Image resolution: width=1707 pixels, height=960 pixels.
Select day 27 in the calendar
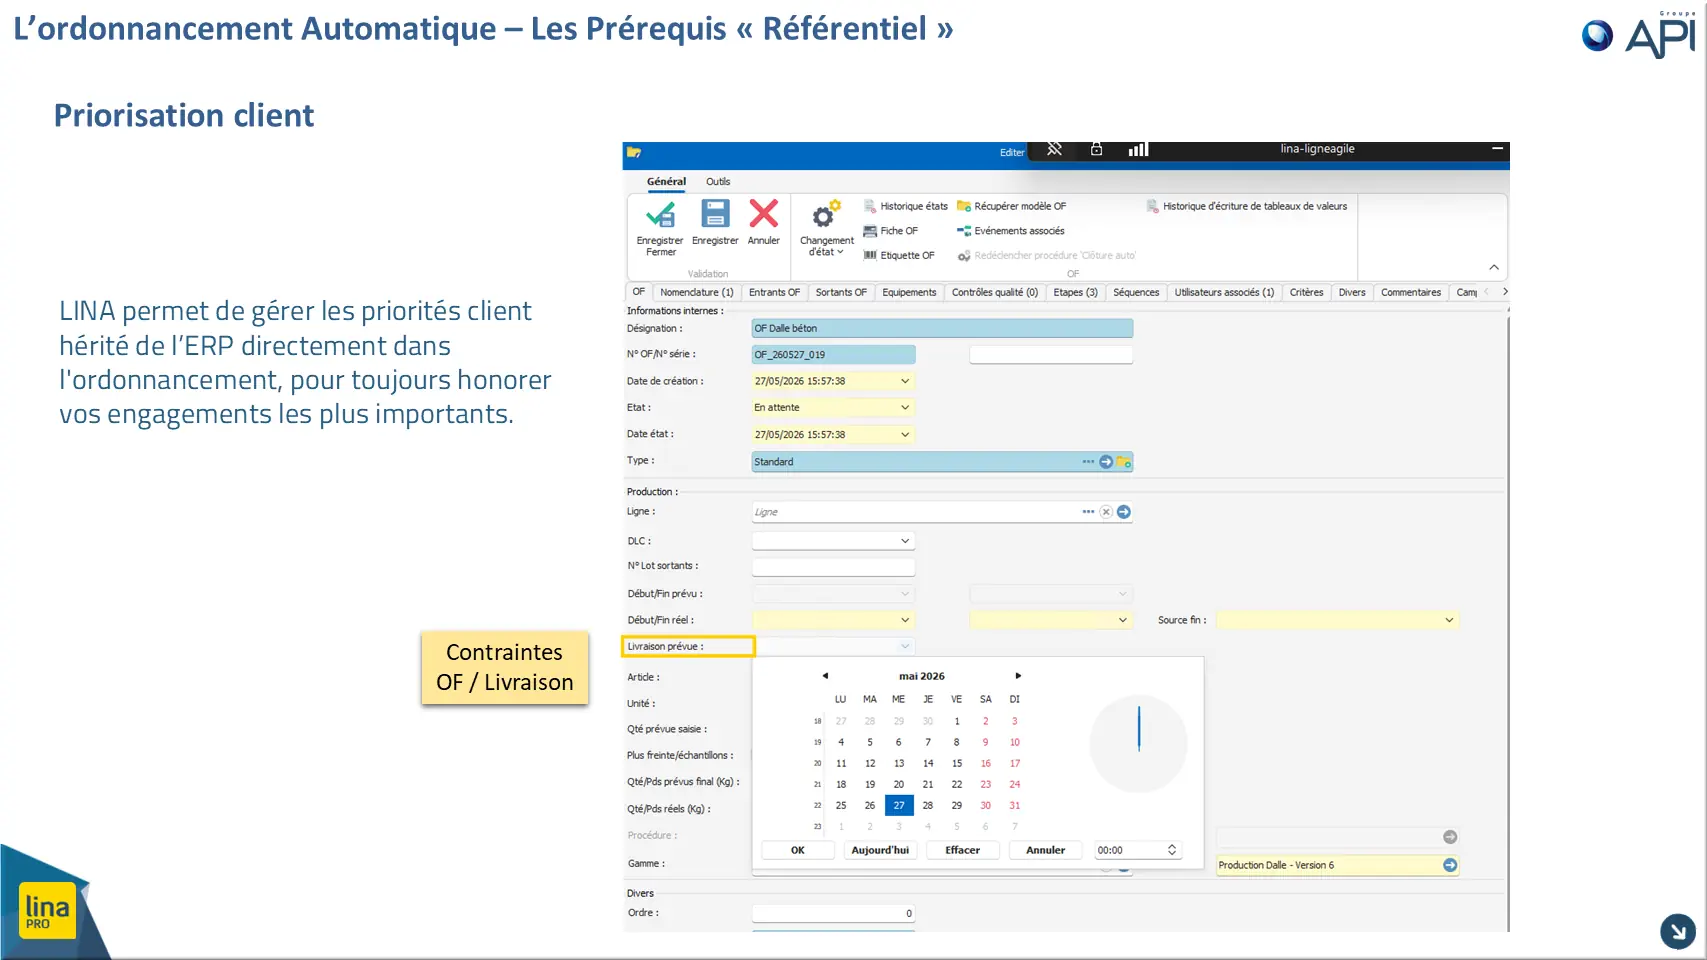pos(899,805)
